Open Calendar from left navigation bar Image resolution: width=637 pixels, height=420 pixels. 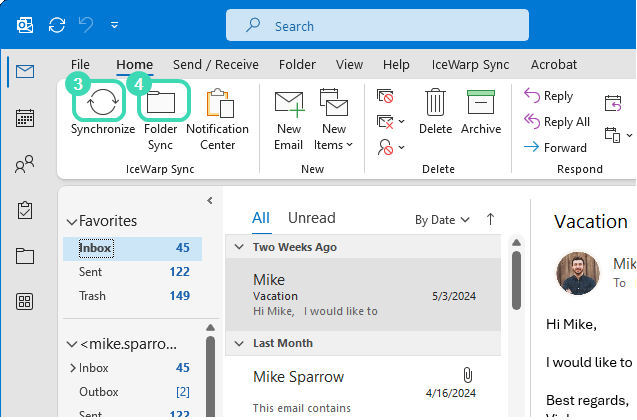tap(25, 118)
